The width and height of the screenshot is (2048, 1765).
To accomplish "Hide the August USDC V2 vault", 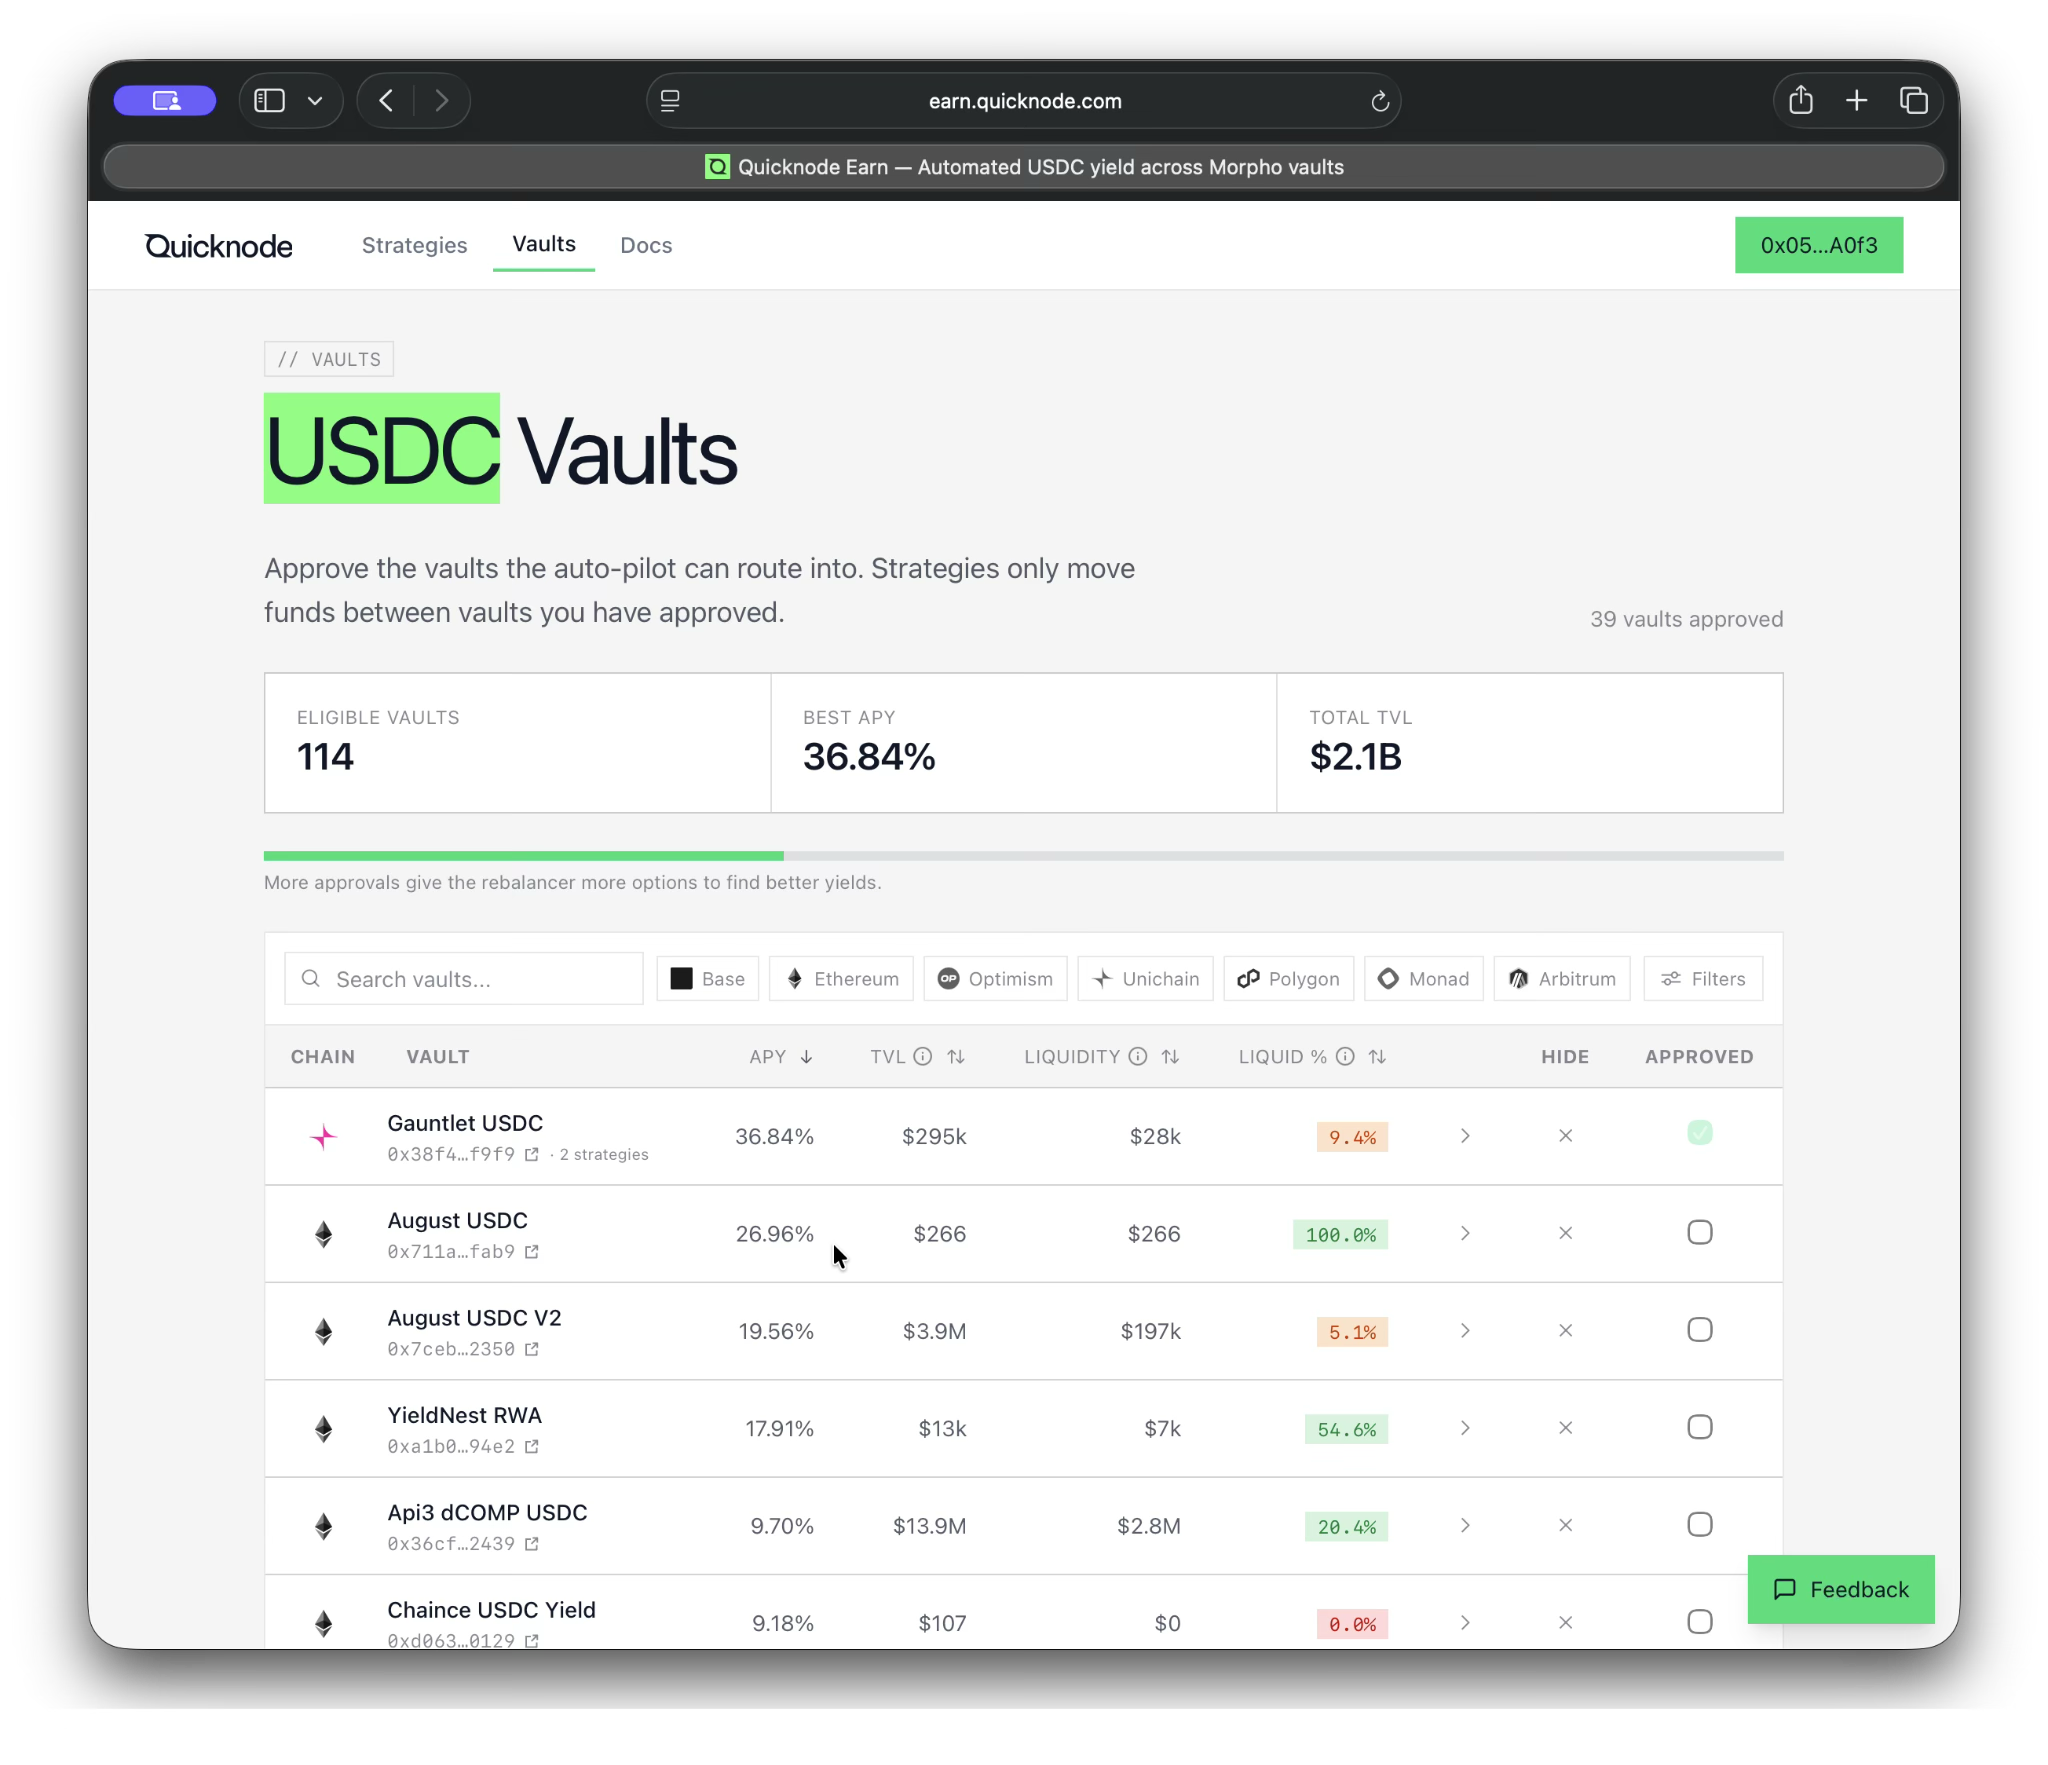I will coord(1565,1331).
